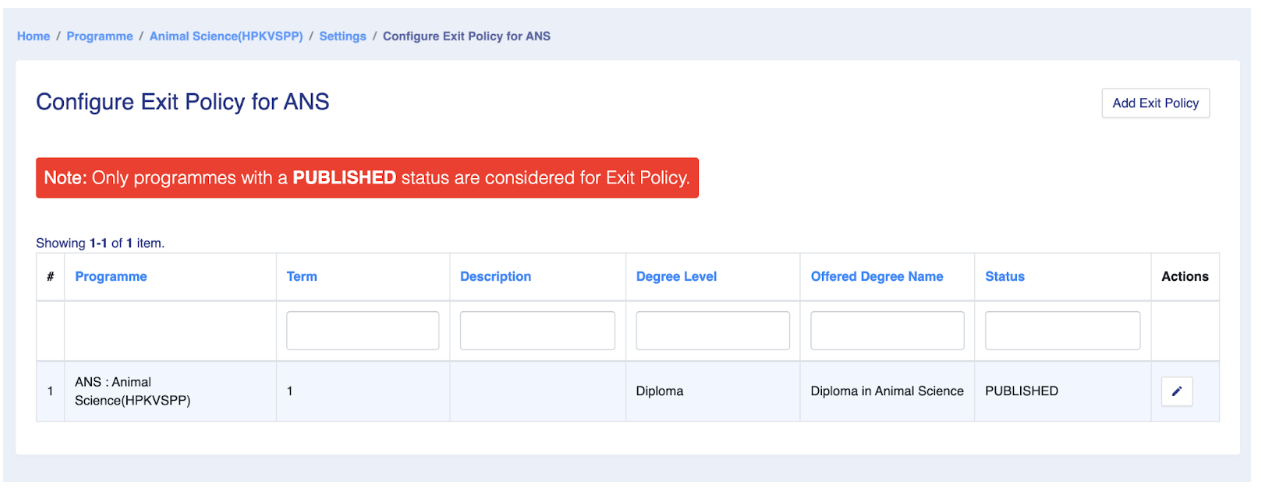Open the Settings breadcrumb link
Image resolution: width=1261 pixels, height=493 pixels.
[342, 36]
